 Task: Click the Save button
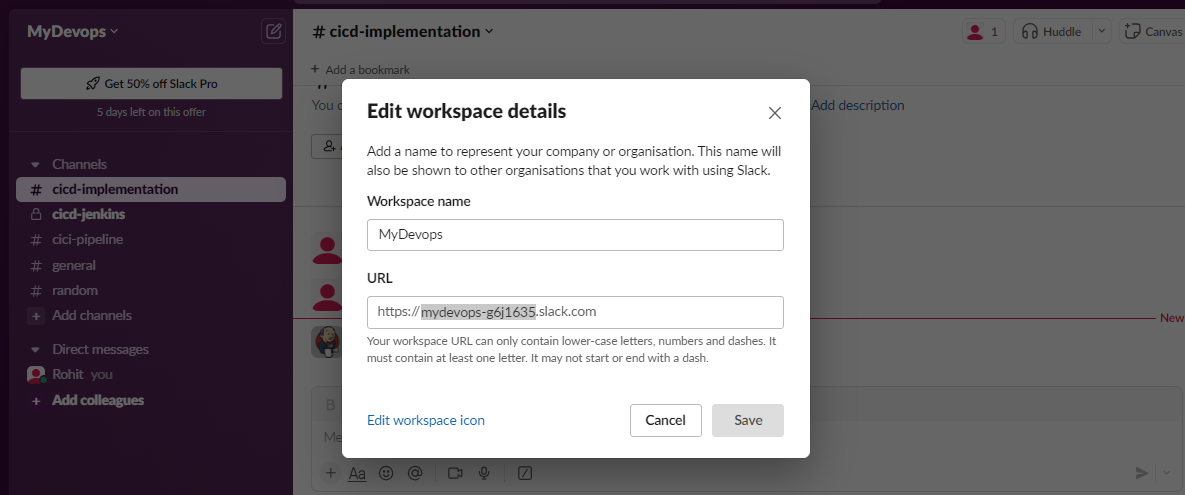point(747,420)
